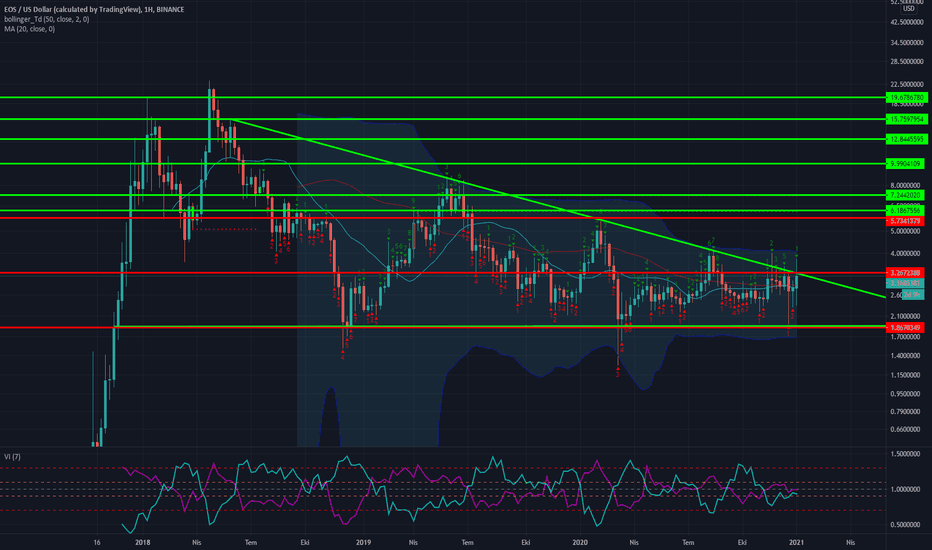The height and width of the screenshot is (550, 932).
Task: Click the 2021 label on time axis
Action: tap(796, 542)
